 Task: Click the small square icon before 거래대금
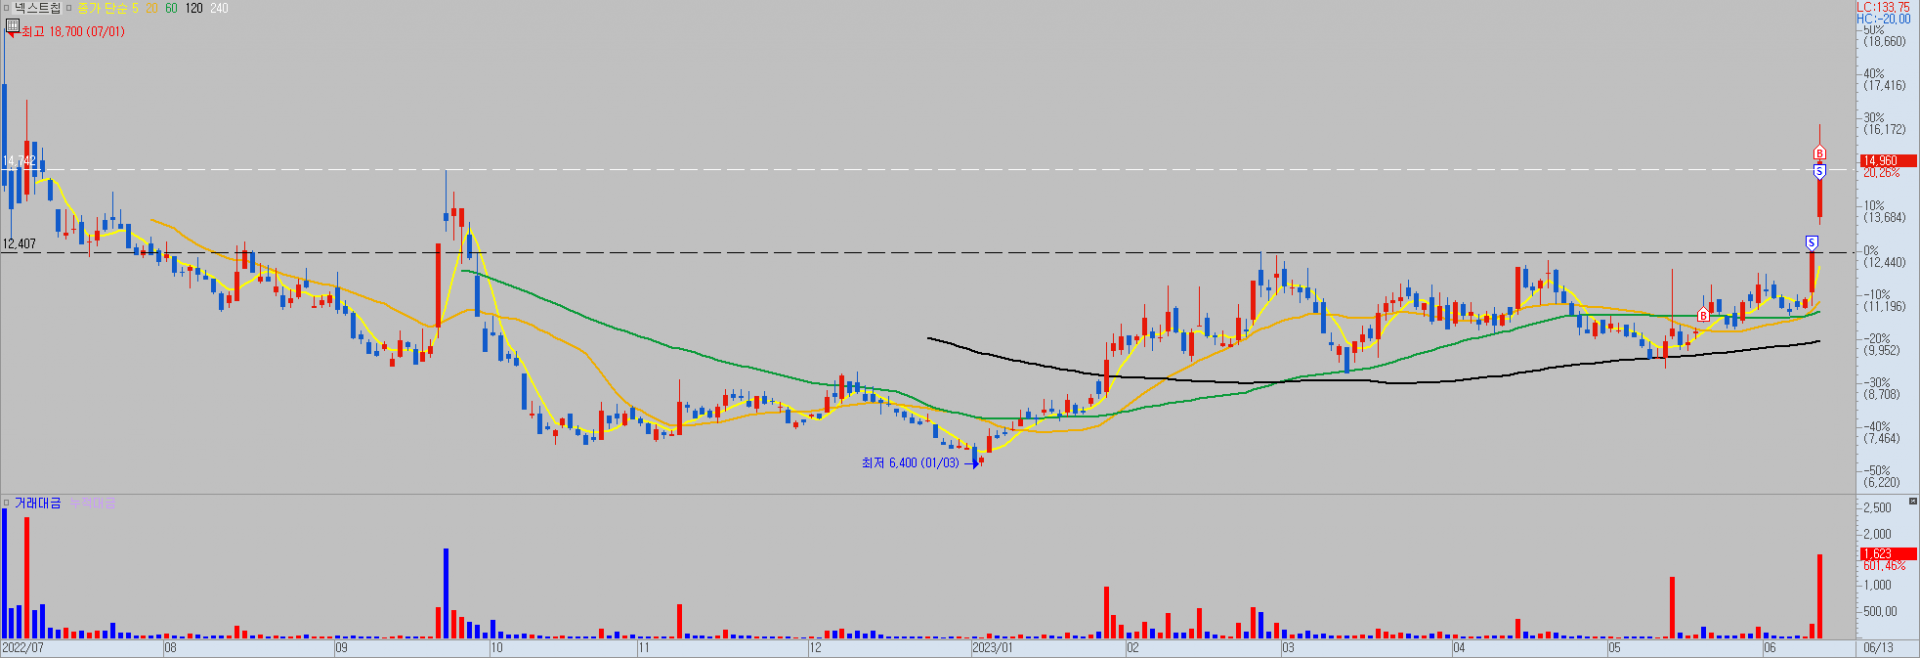click(x=6, y=502)
